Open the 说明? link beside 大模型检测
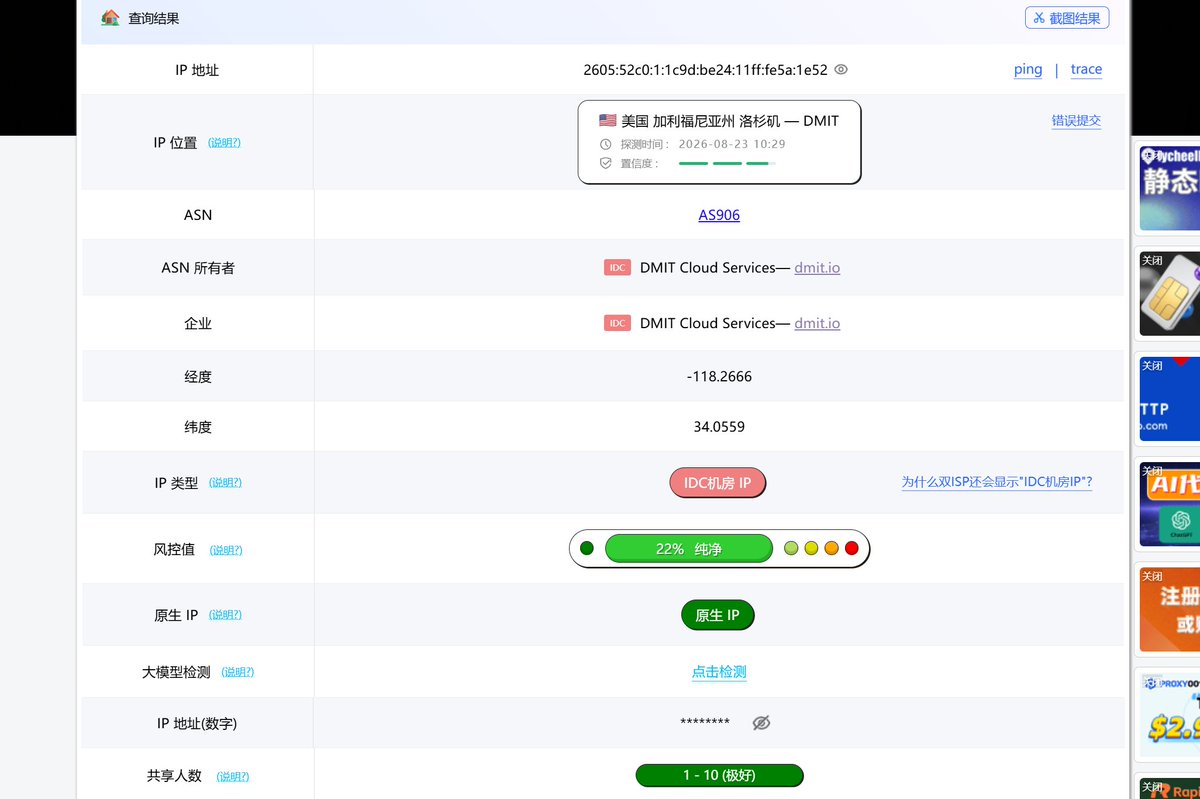 coord(237,672)
